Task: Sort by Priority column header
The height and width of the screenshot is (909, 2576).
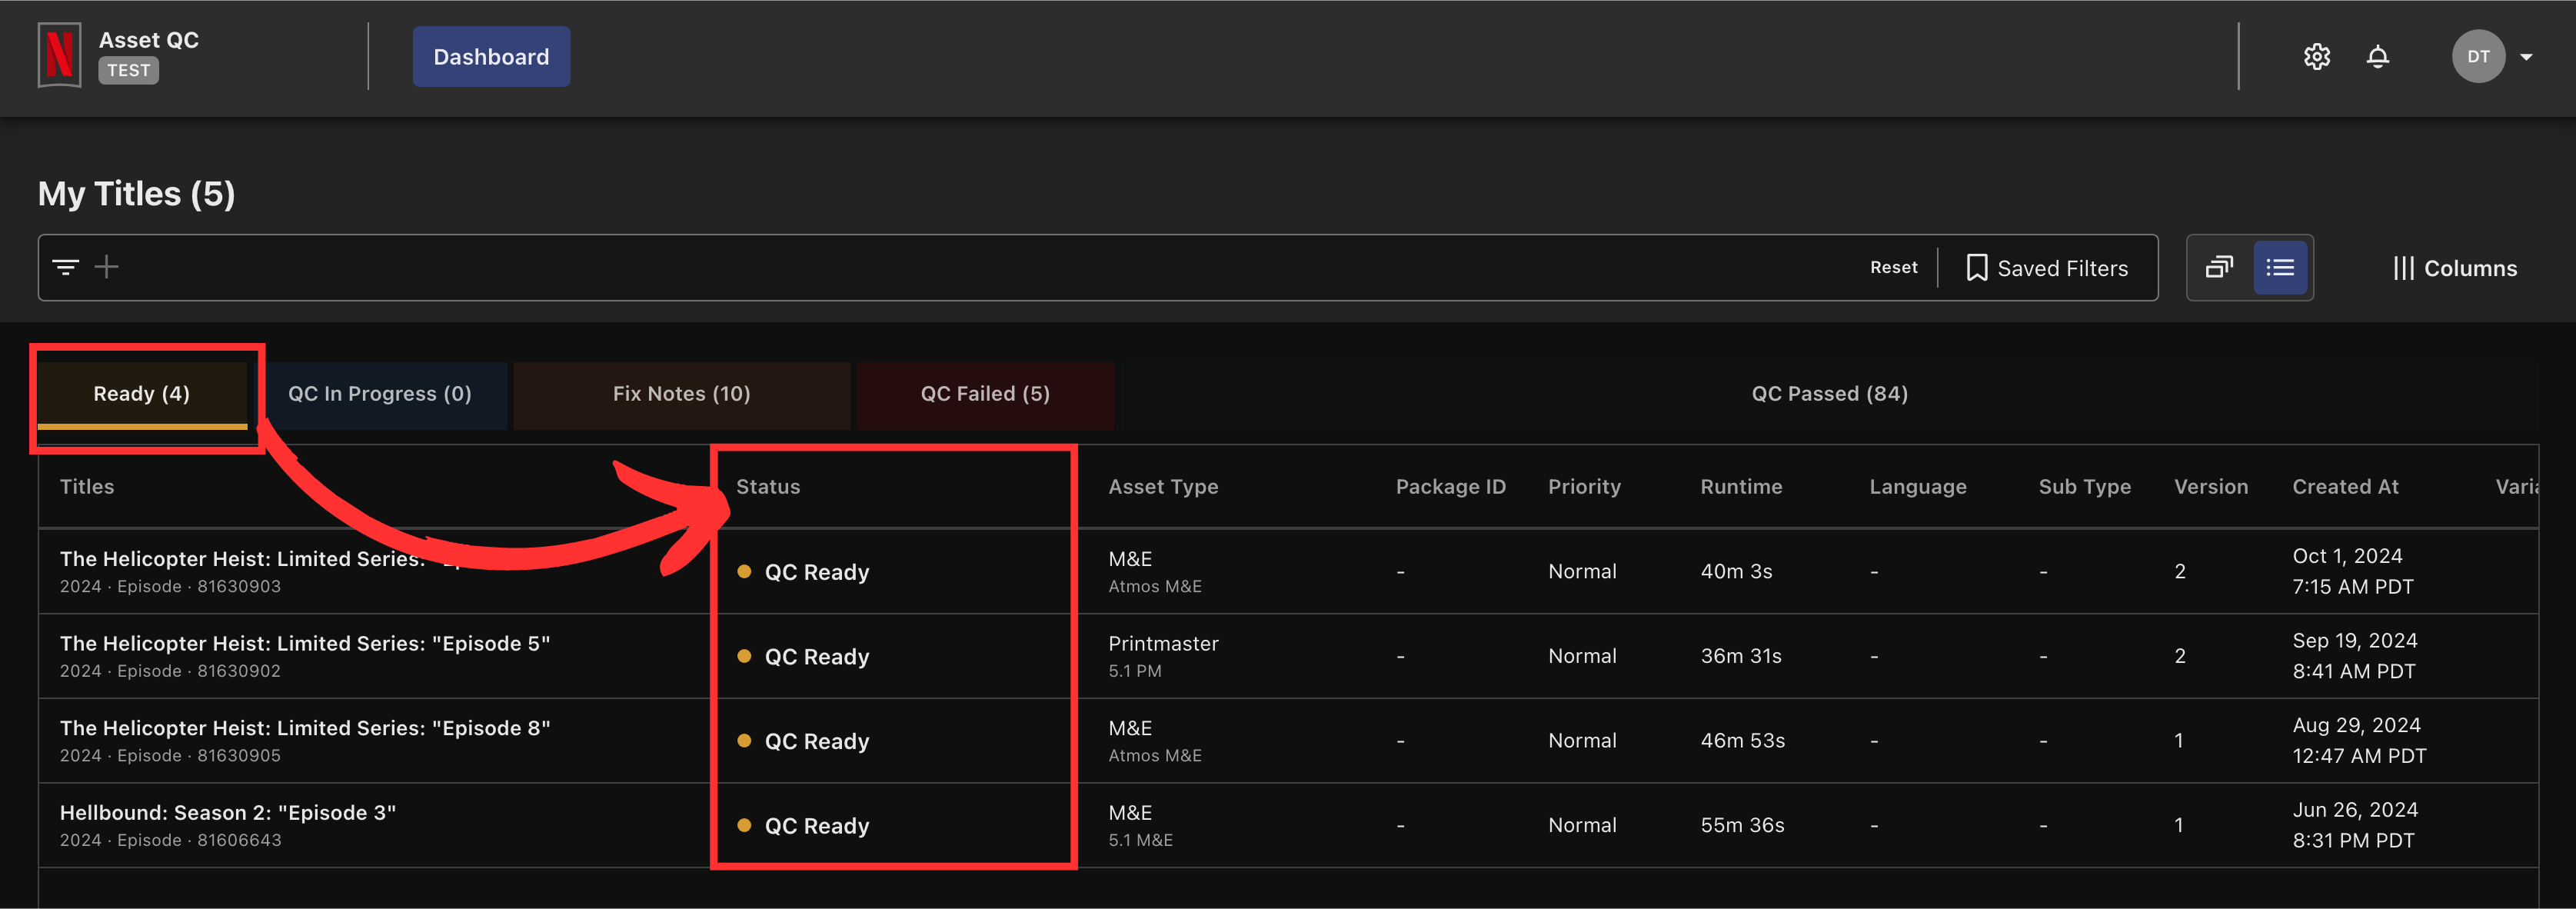Action: click(1584, 487)
